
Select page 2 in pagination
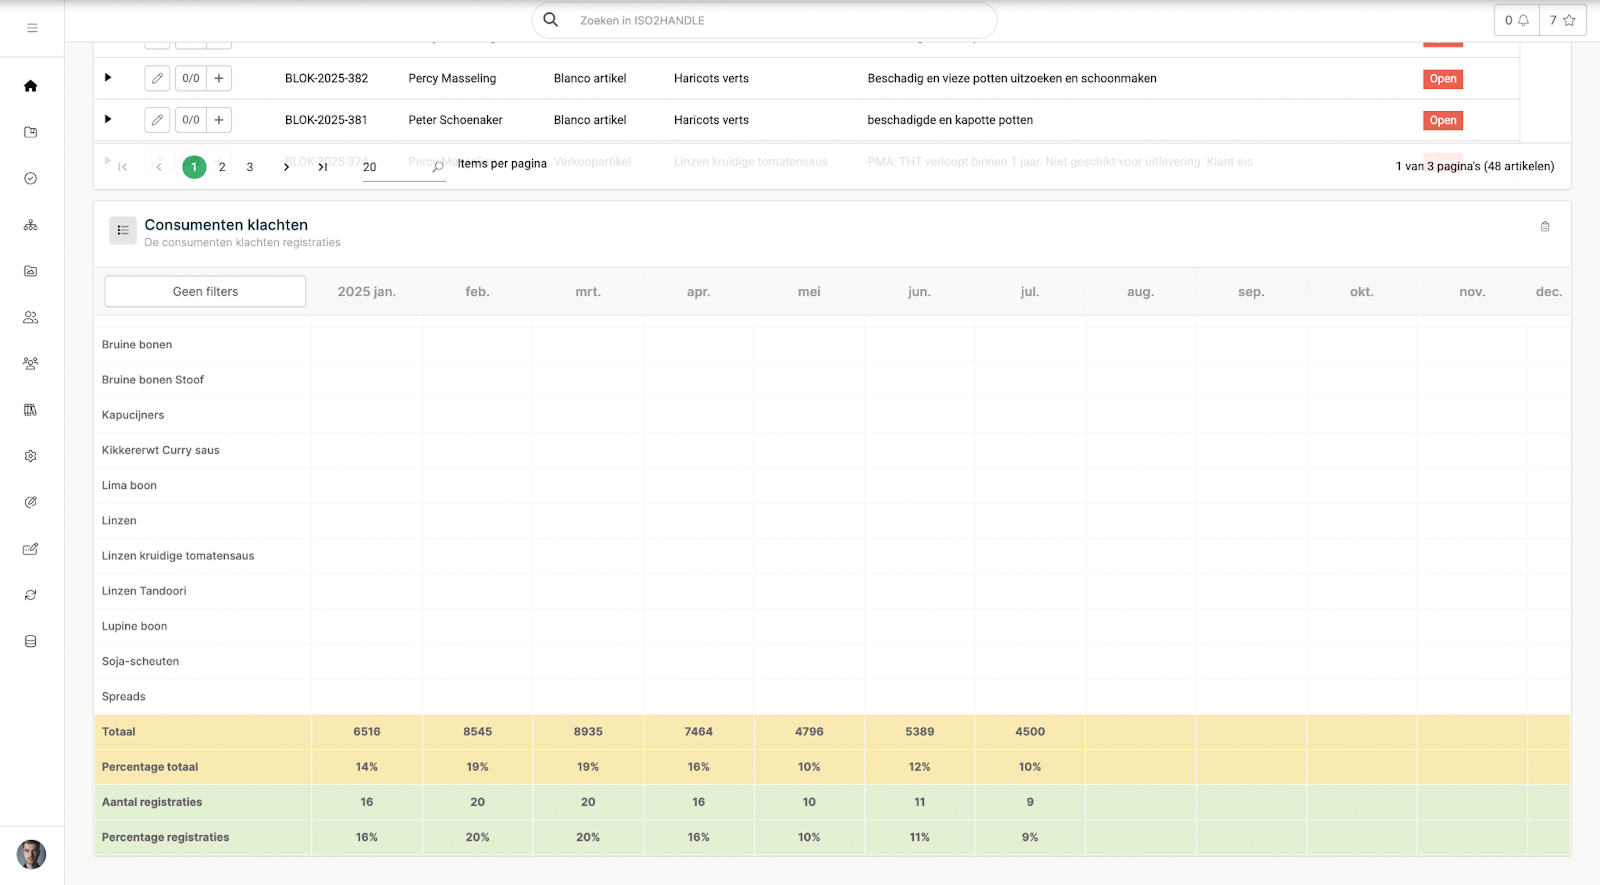click(x=222, y=167)
